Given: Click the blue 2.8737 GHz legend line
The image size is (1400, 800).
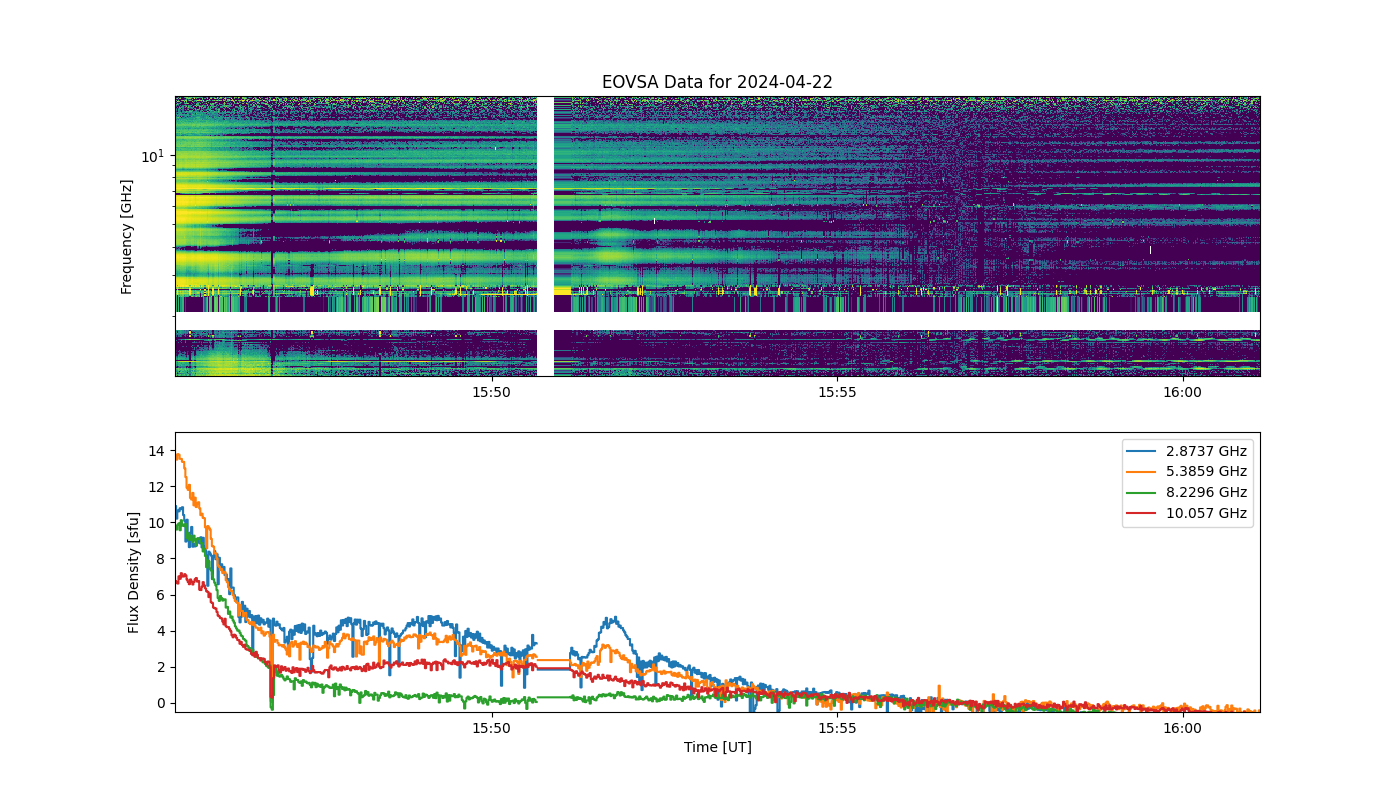Looking at the screenshot, I should (1145, 451).
